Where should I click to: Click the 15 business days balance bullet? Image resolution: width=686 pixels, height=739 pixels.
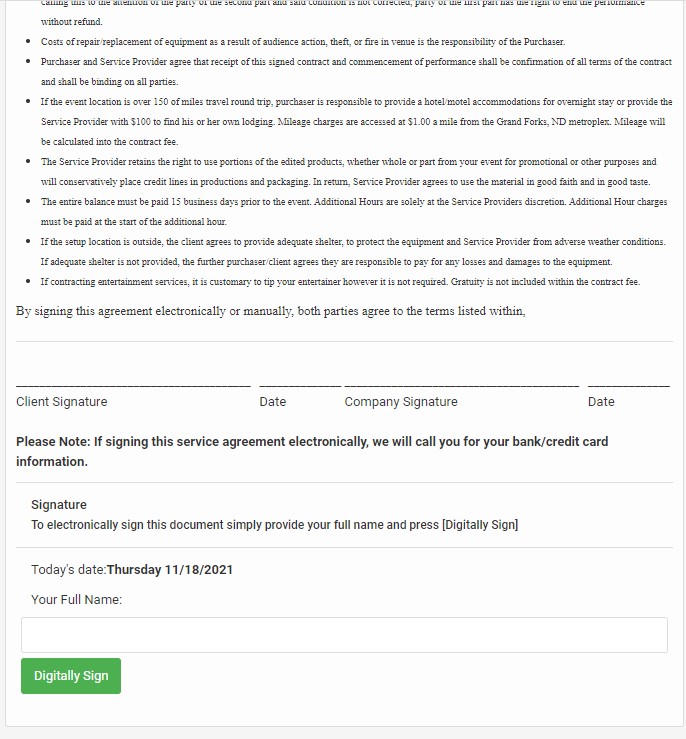pyautogui.click(x=355, y=212)
